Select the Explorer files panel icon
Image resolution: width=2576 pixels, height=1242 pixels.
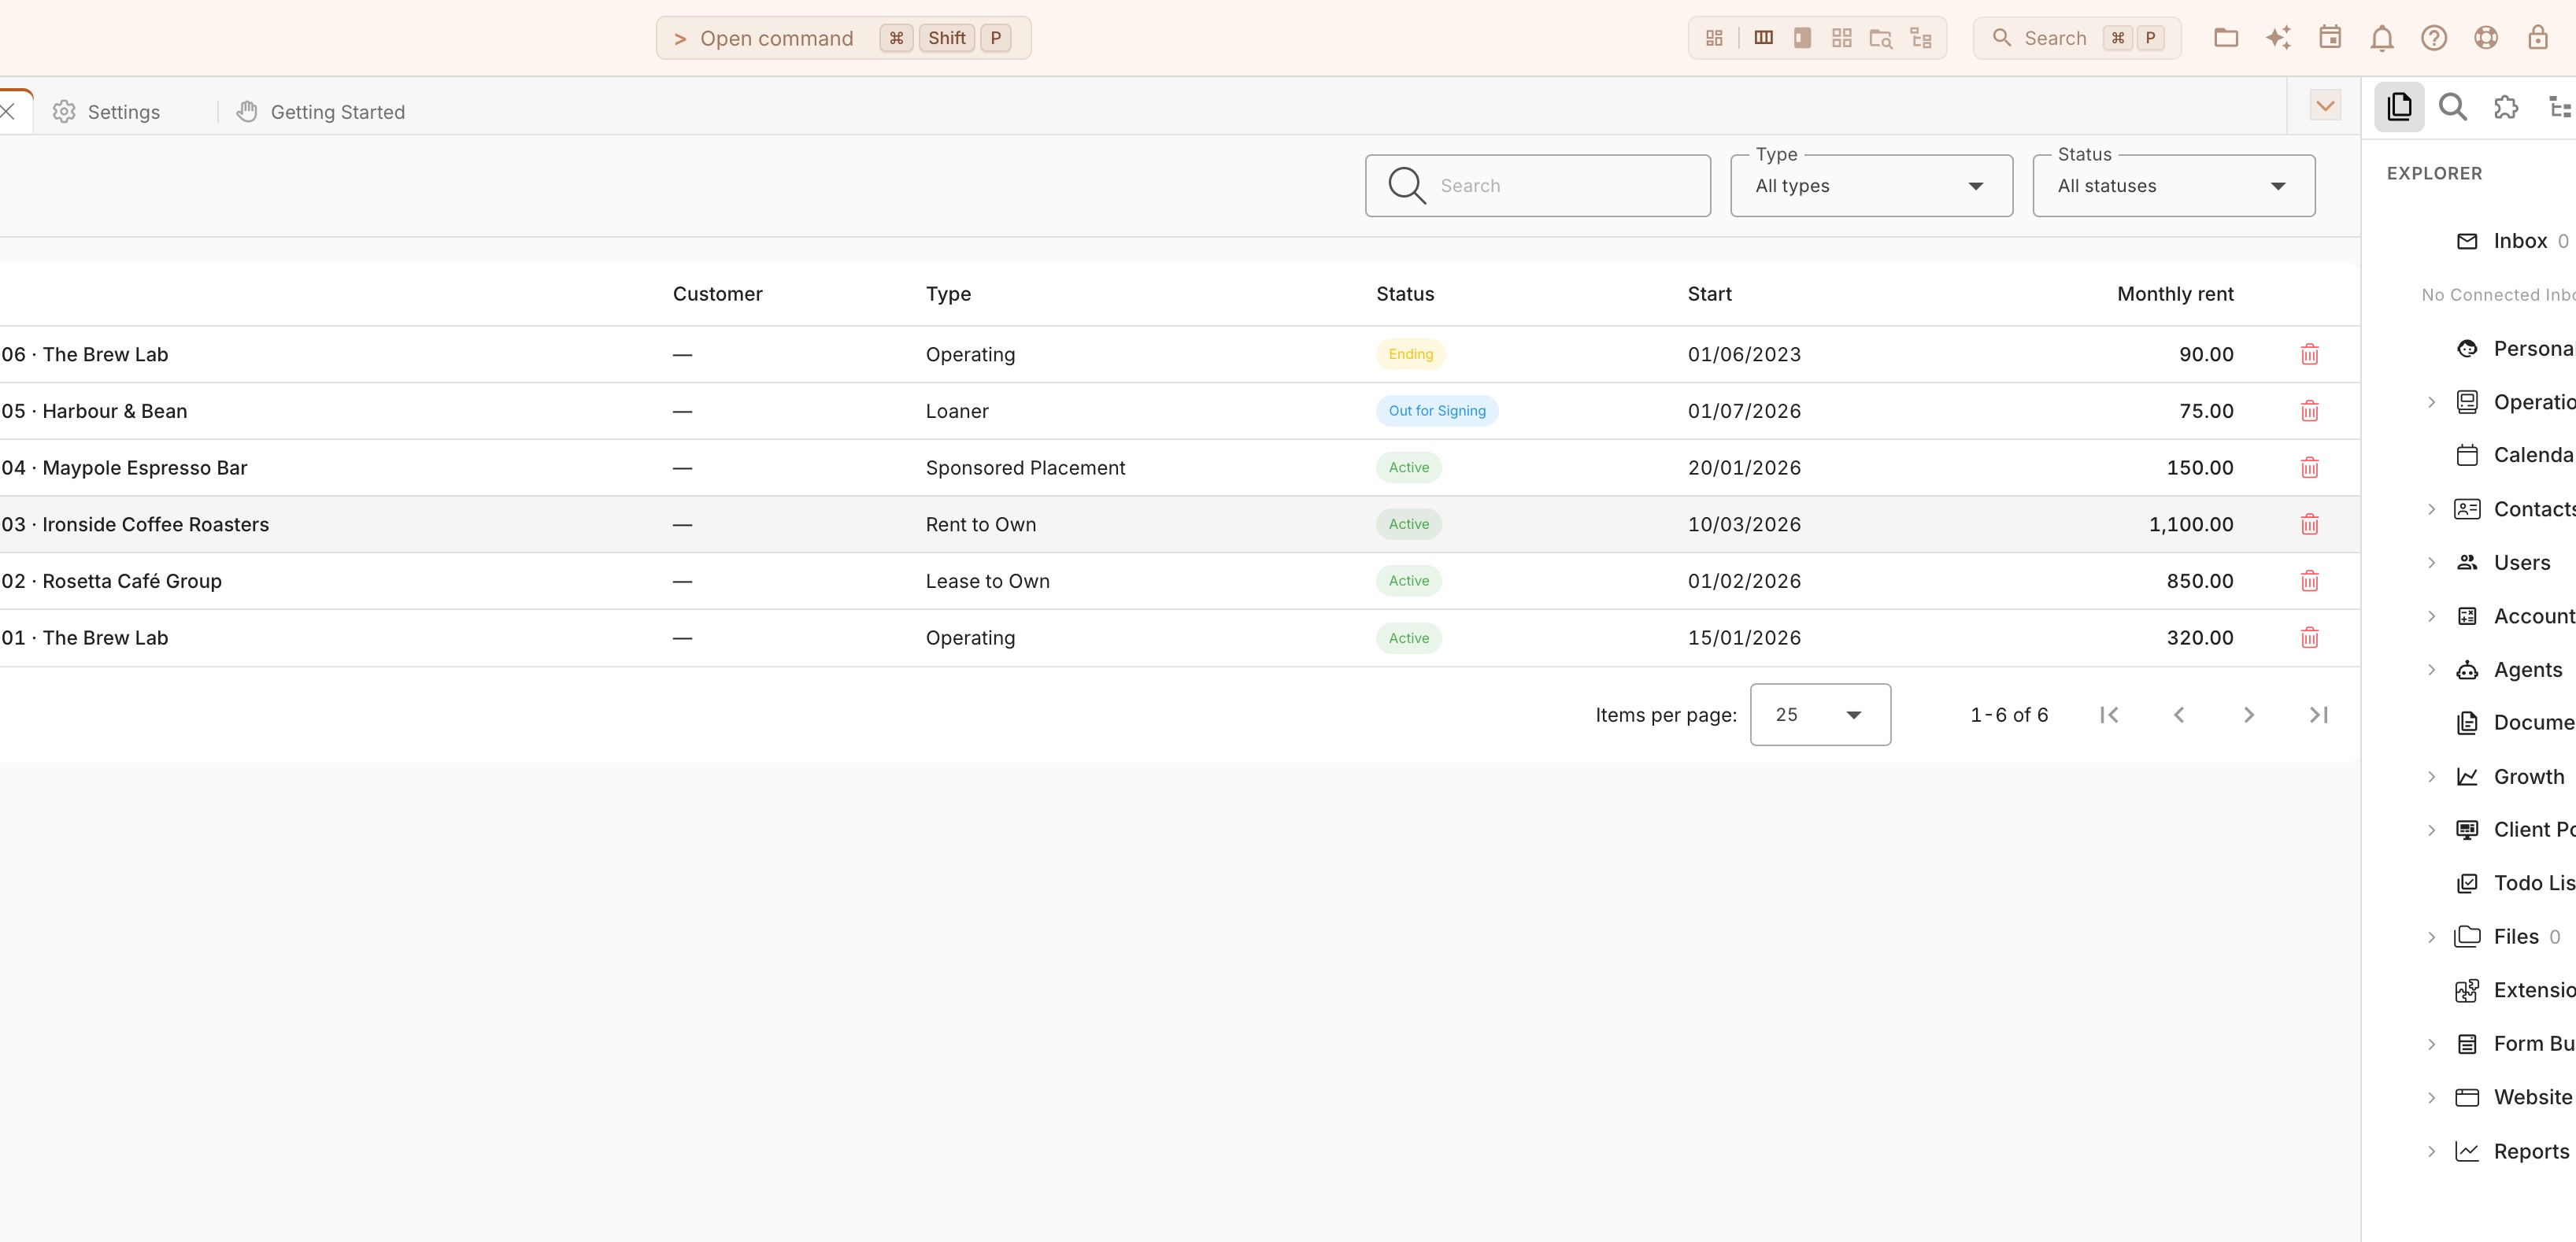tap(2399, 107)
